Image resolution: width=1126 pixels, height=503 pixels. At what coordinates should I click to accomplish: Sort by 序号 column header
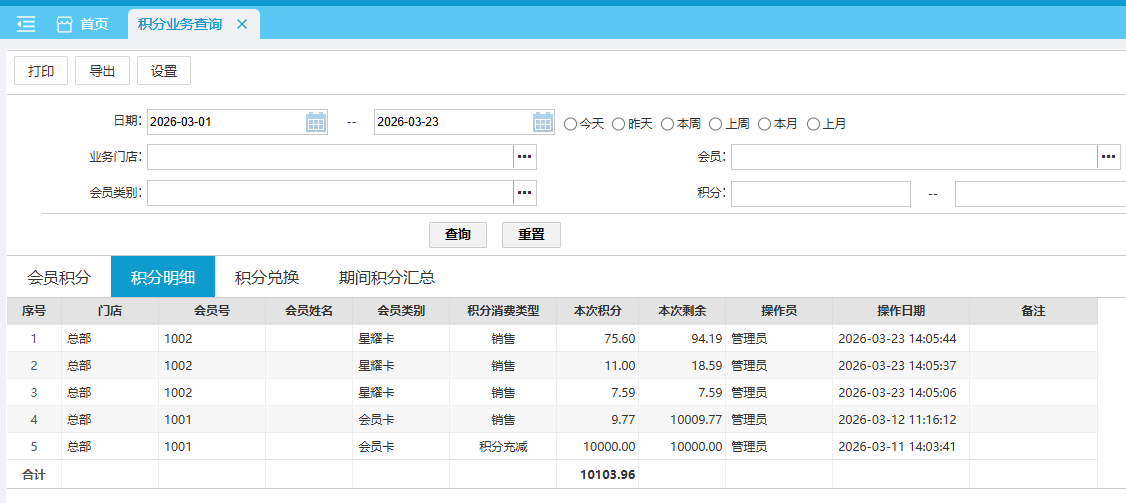34,311
